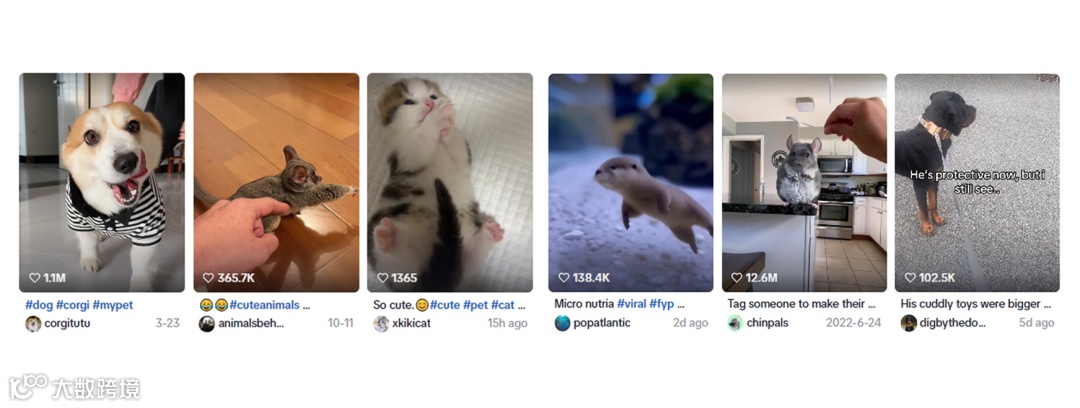Viewport: 1080px width, 408px height.
Task: Click the heart icon showing 102.5K likes
Action: (x=910, y=278)
